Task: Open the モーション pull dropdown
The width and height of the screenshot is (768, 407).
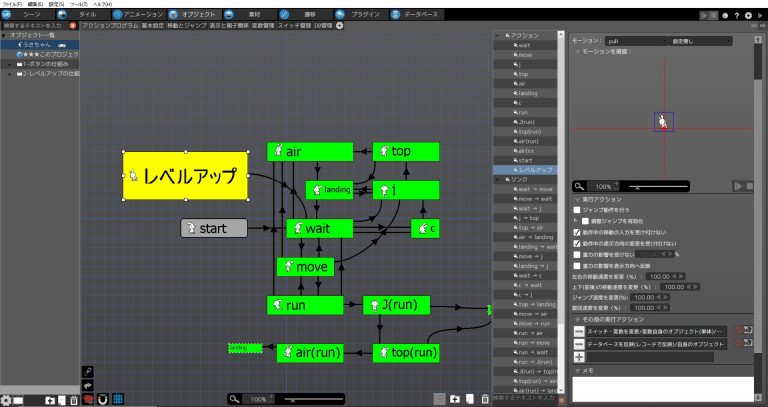Action: [636, 41]
